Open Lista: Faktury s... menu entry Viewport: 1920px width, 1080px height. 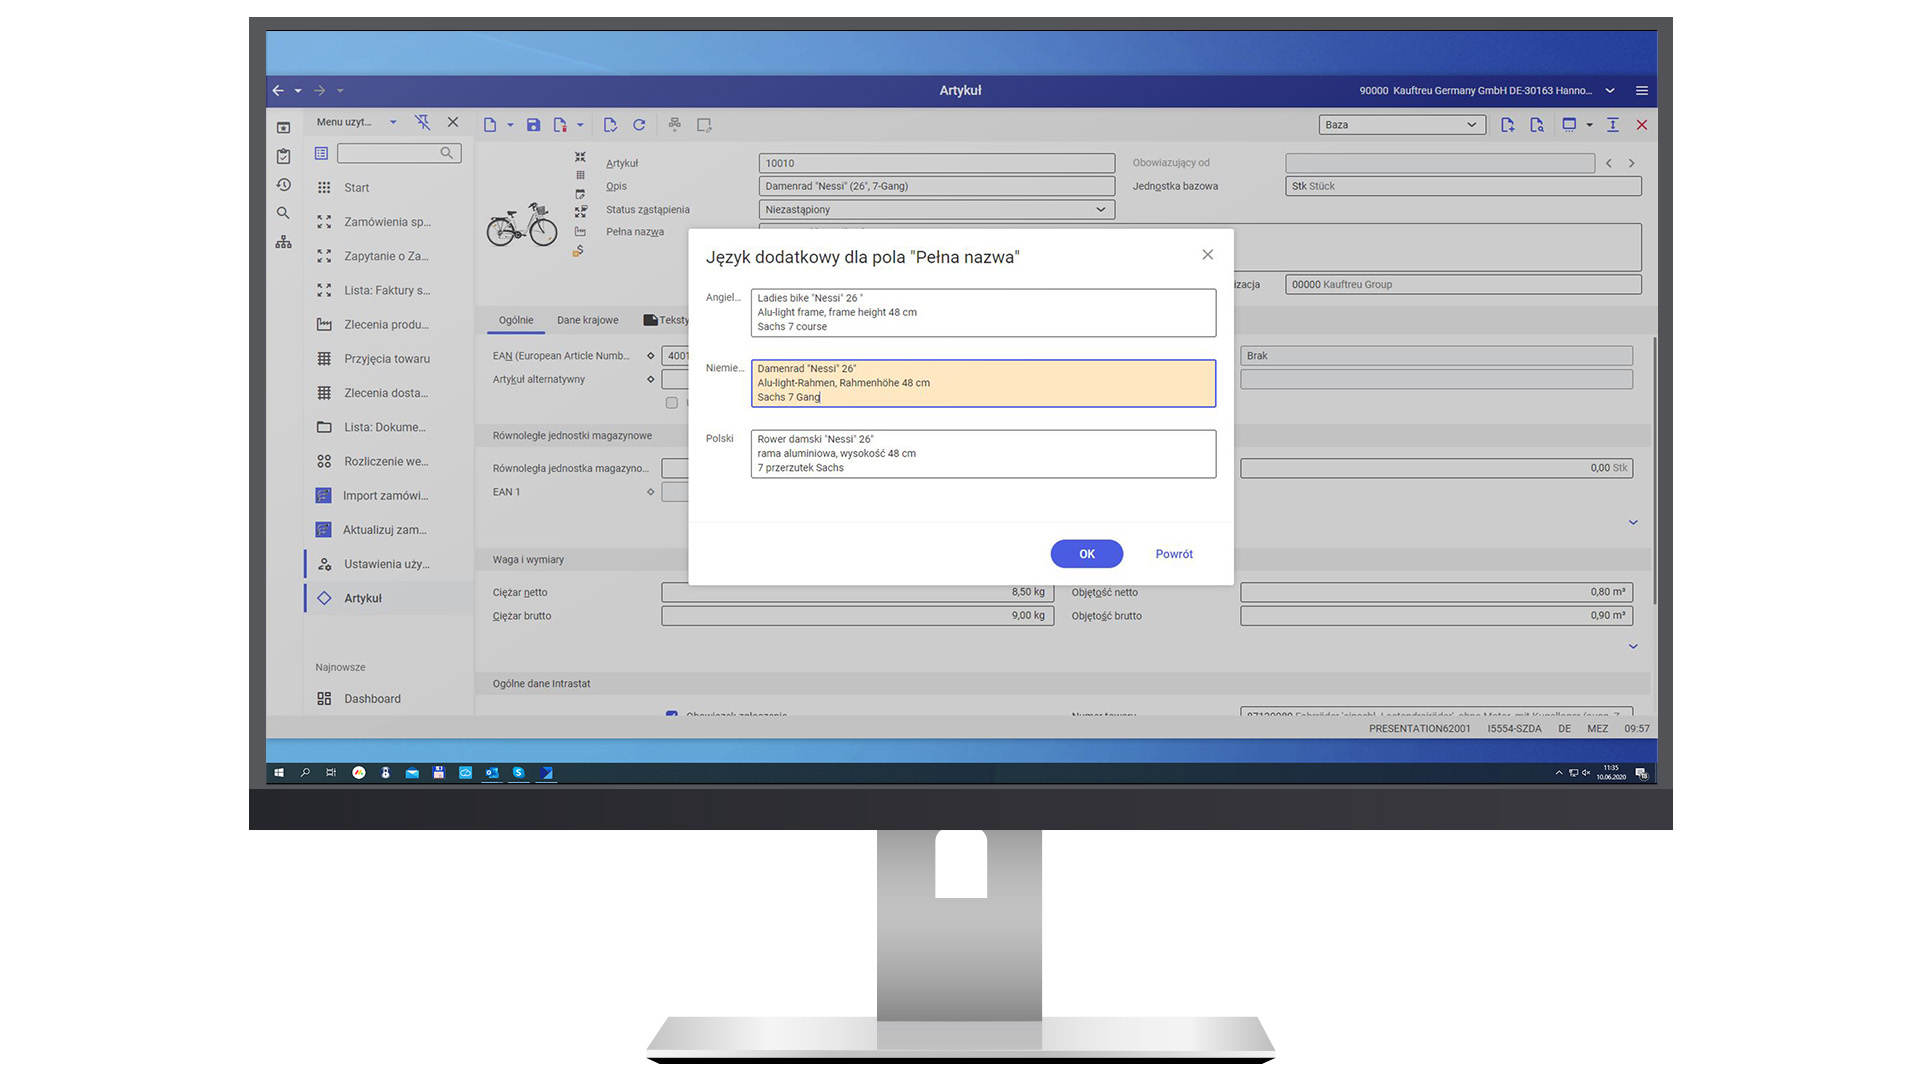coord(388,290)
